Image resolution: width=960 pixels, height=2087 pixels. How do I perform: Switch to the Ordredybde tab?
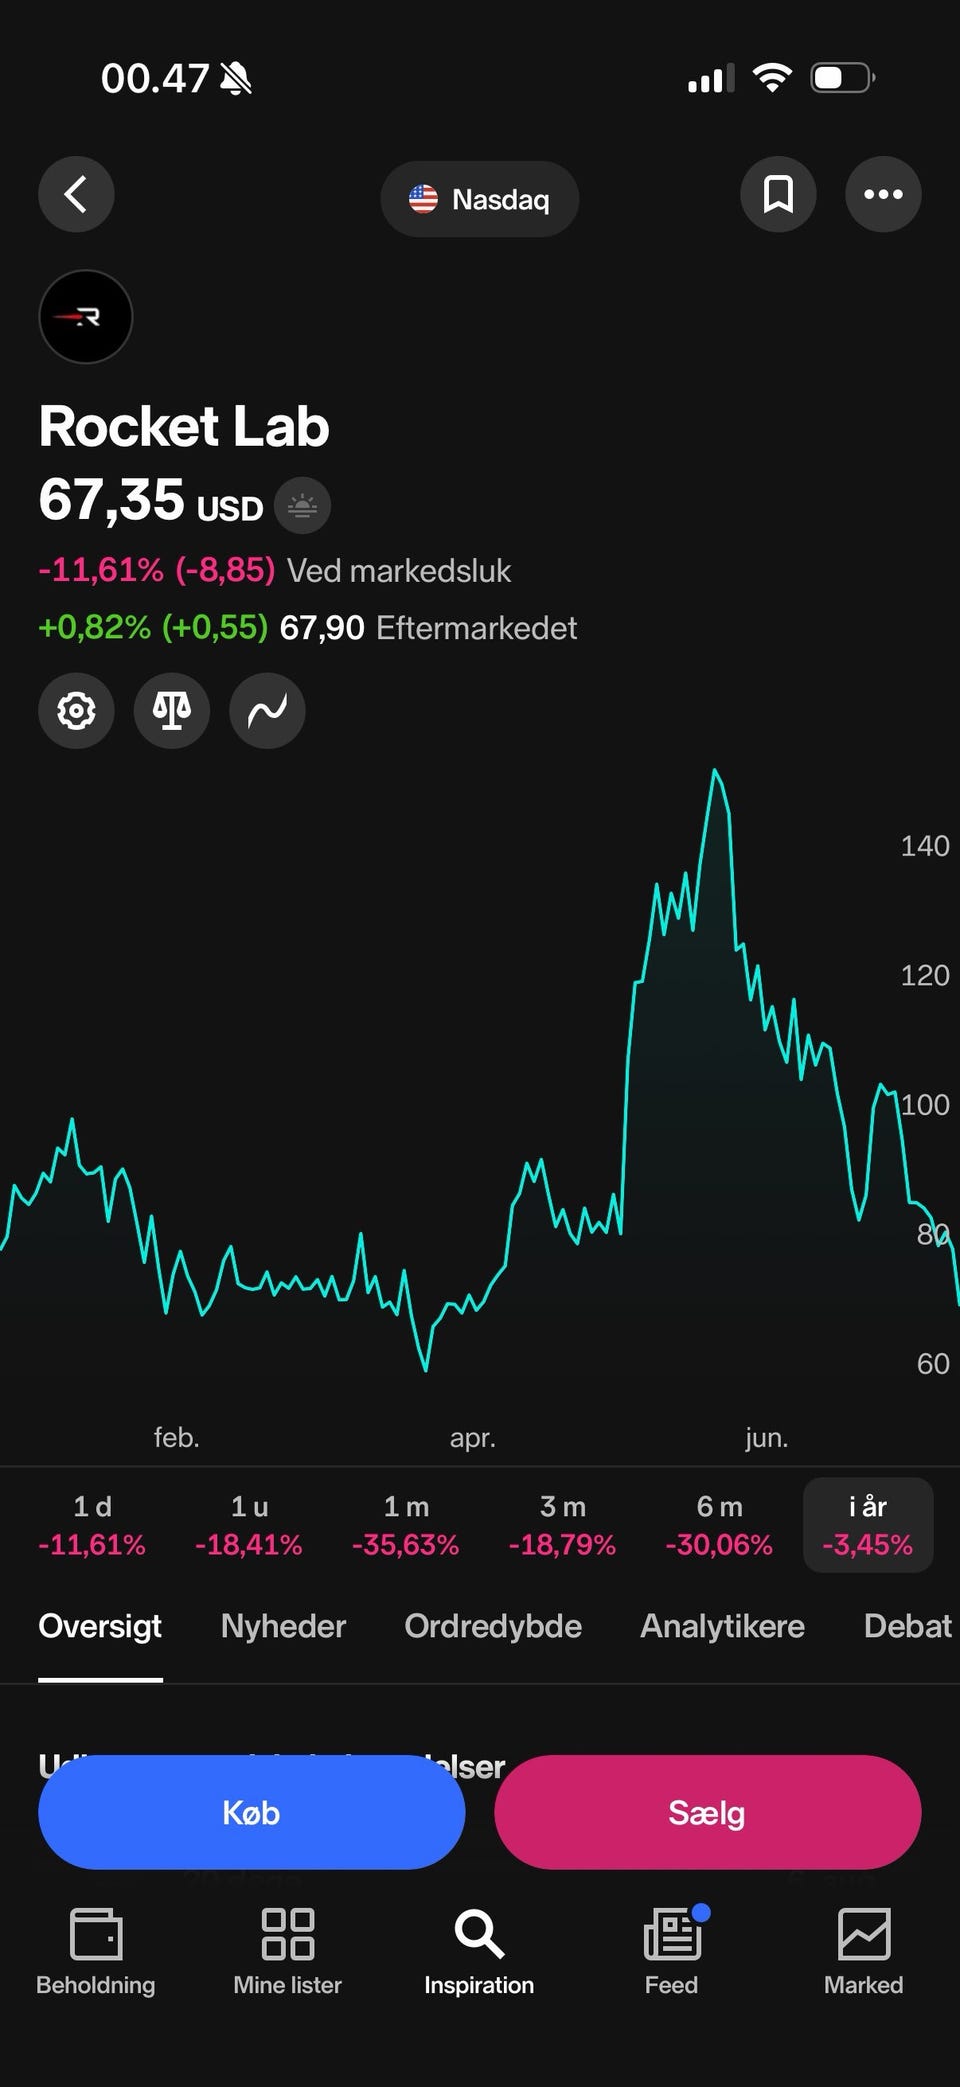[x=493, y=1626]
